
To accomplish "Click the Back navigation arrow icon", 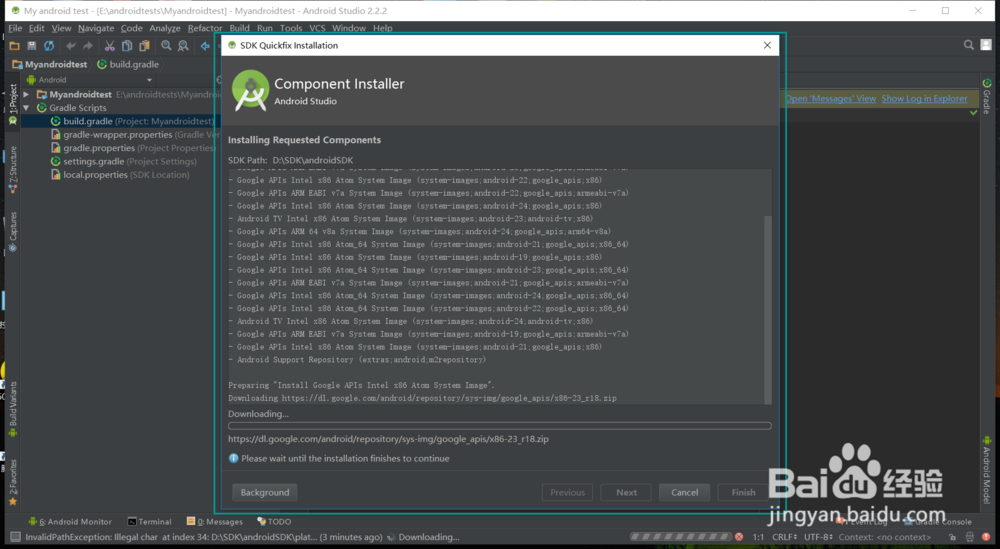I will 205,46.
